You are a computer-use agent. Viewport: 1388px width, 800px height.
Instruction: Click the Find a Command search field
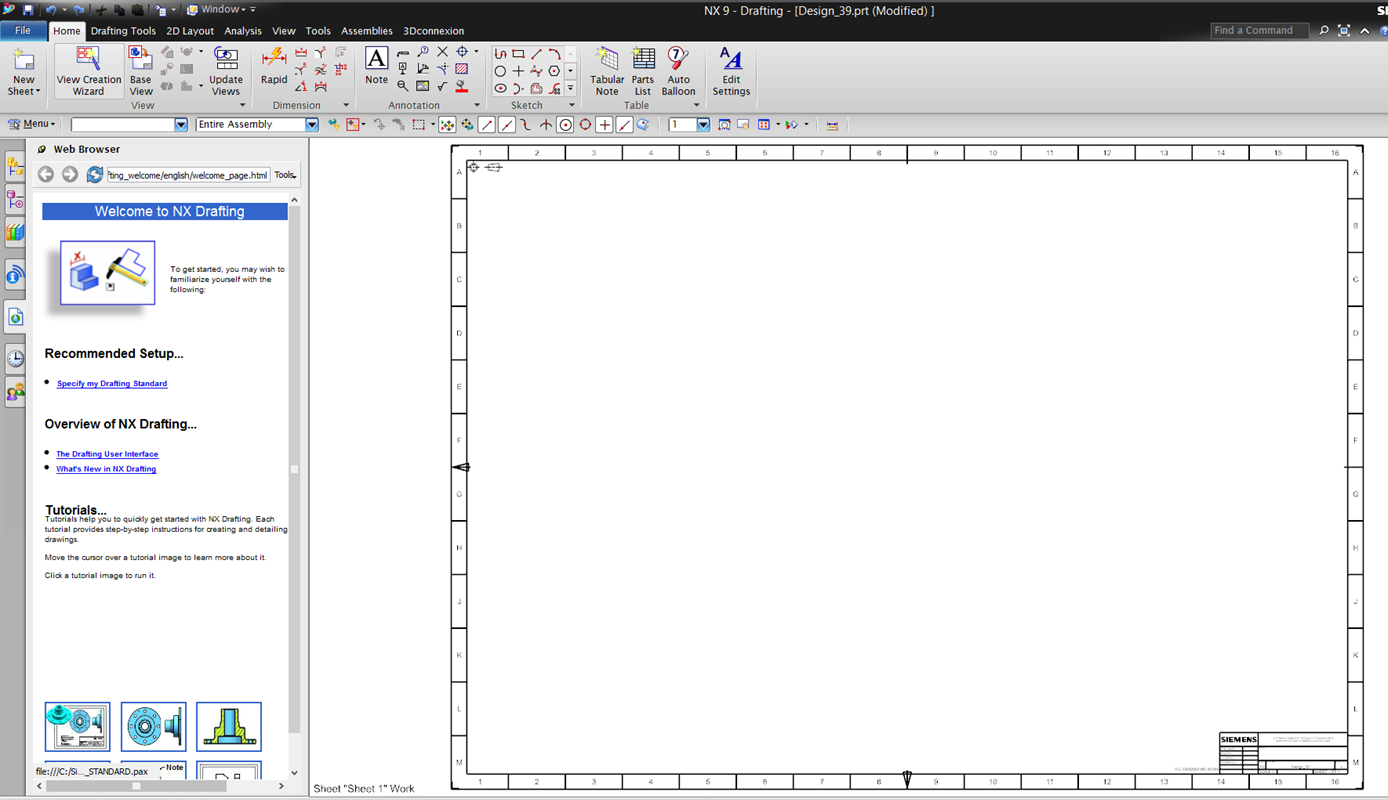coord(1258,31)
